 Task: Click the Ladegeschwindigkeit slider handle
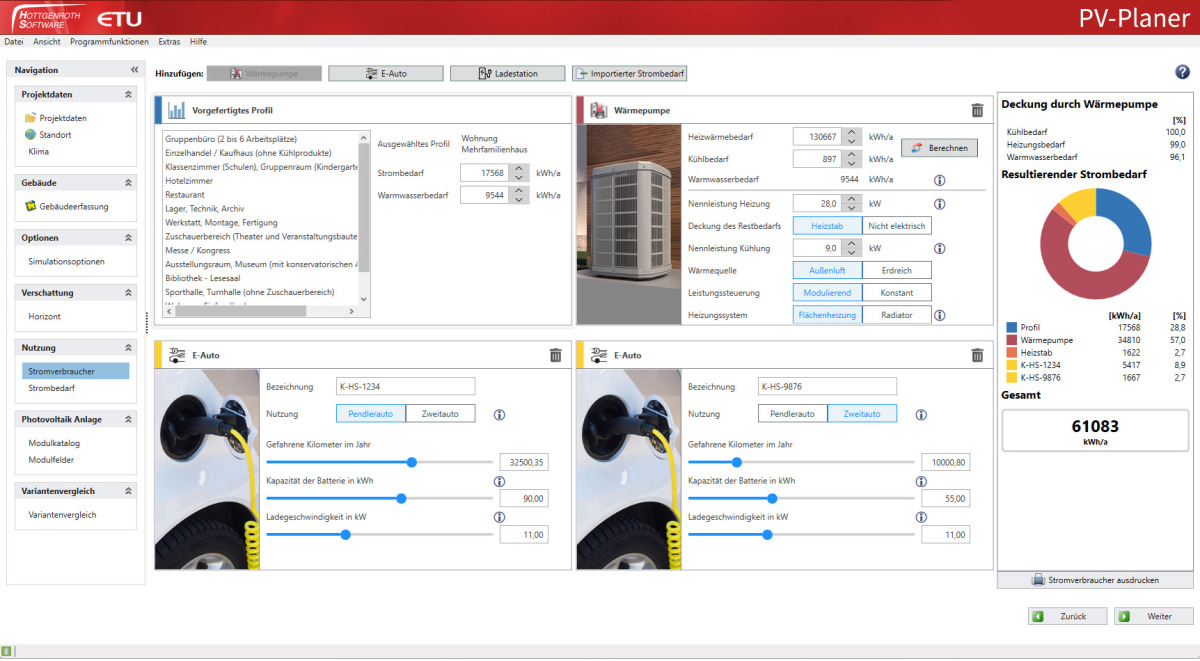(345, 534)
